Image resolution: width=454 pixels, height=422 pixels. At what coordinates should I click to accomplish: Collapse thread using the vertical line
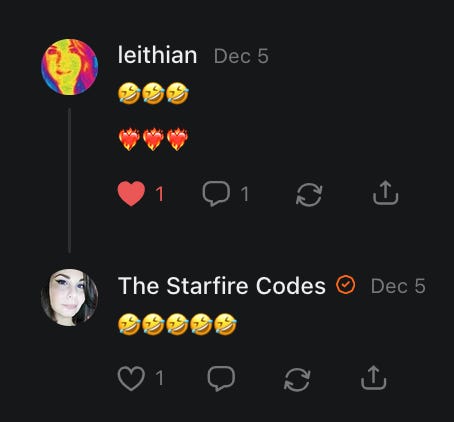(69, 180)
